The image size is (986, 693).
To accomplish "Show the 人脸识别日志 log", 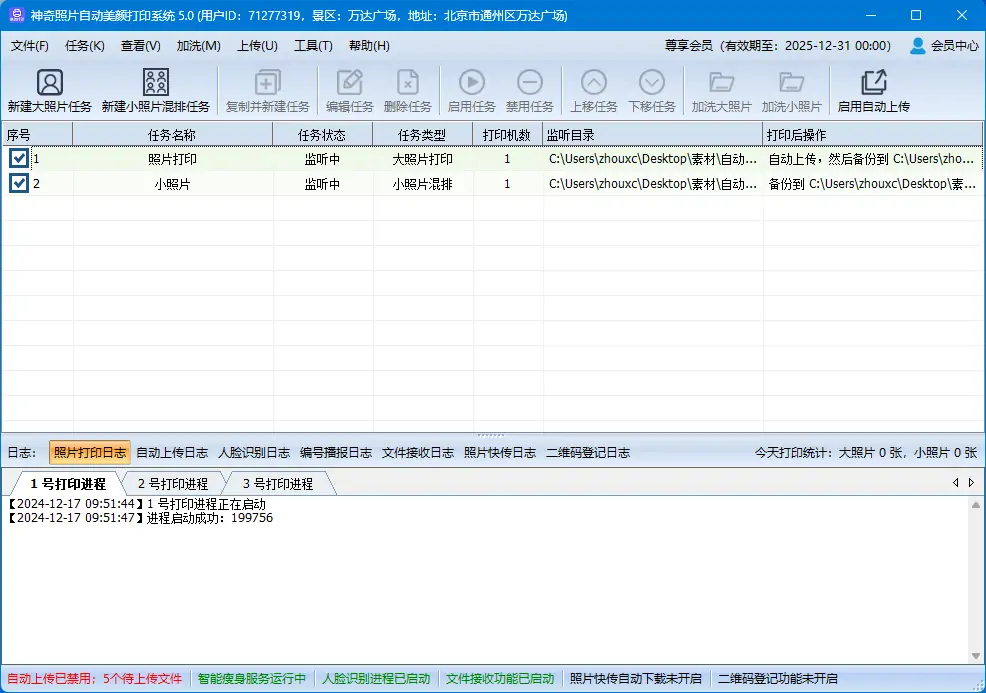I will pos(254,453).
